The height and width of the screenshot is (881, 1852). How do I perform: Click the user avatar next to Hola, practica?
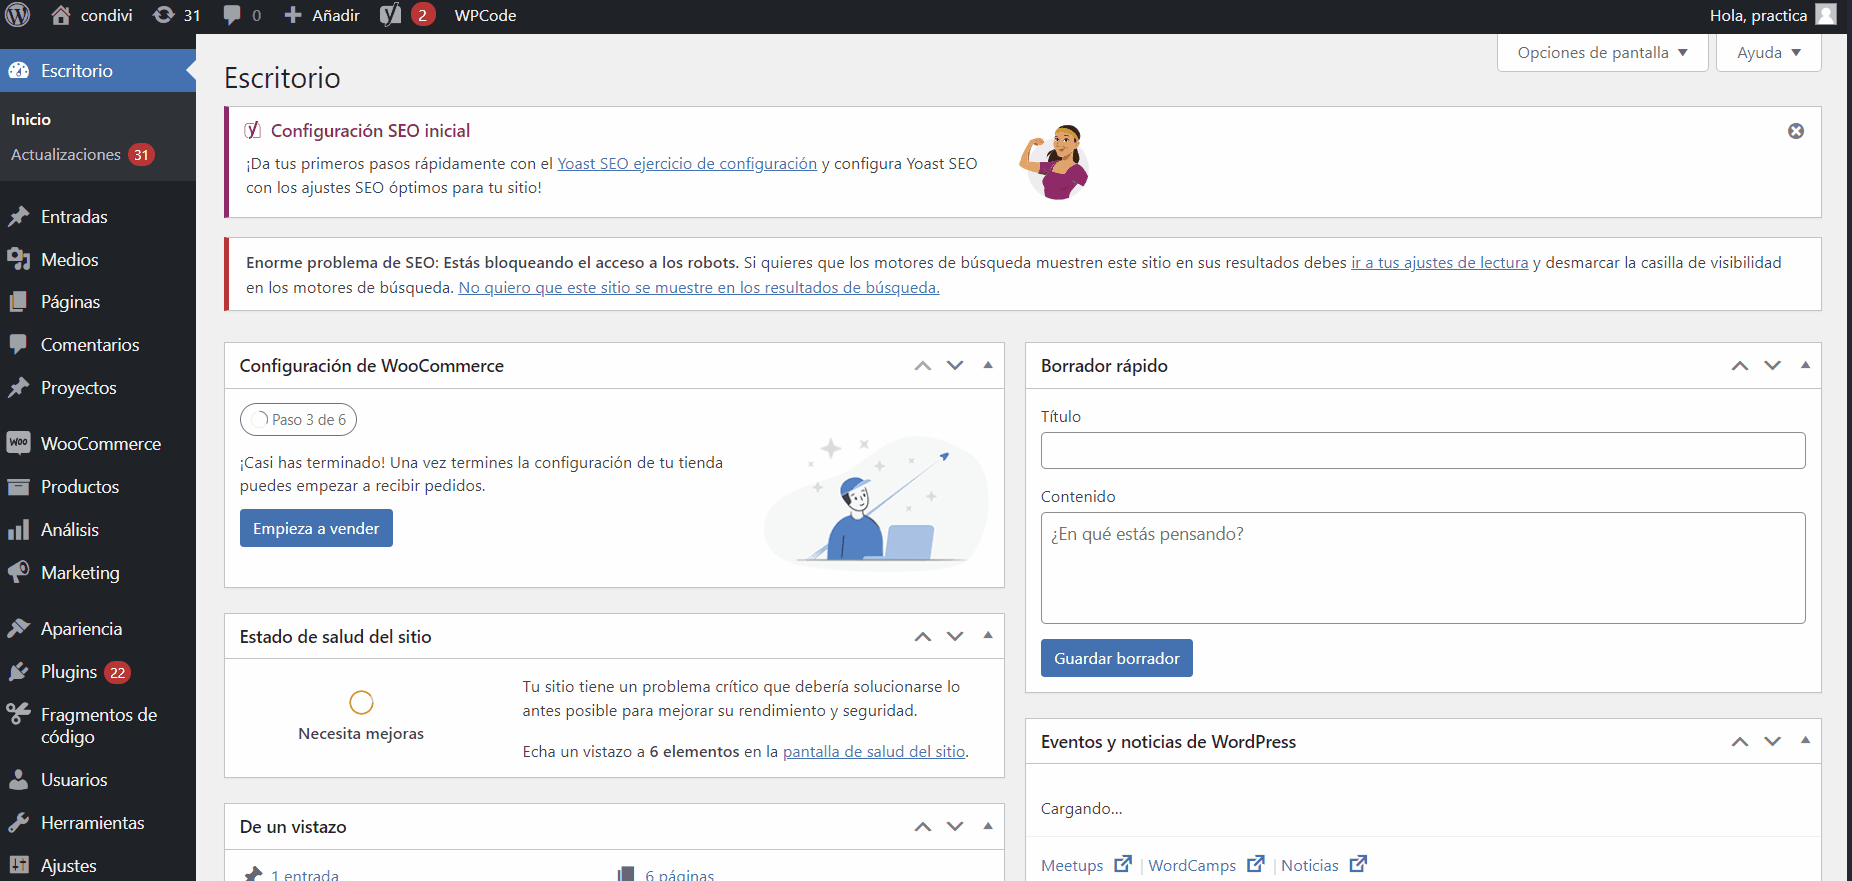pos(1826,15)
